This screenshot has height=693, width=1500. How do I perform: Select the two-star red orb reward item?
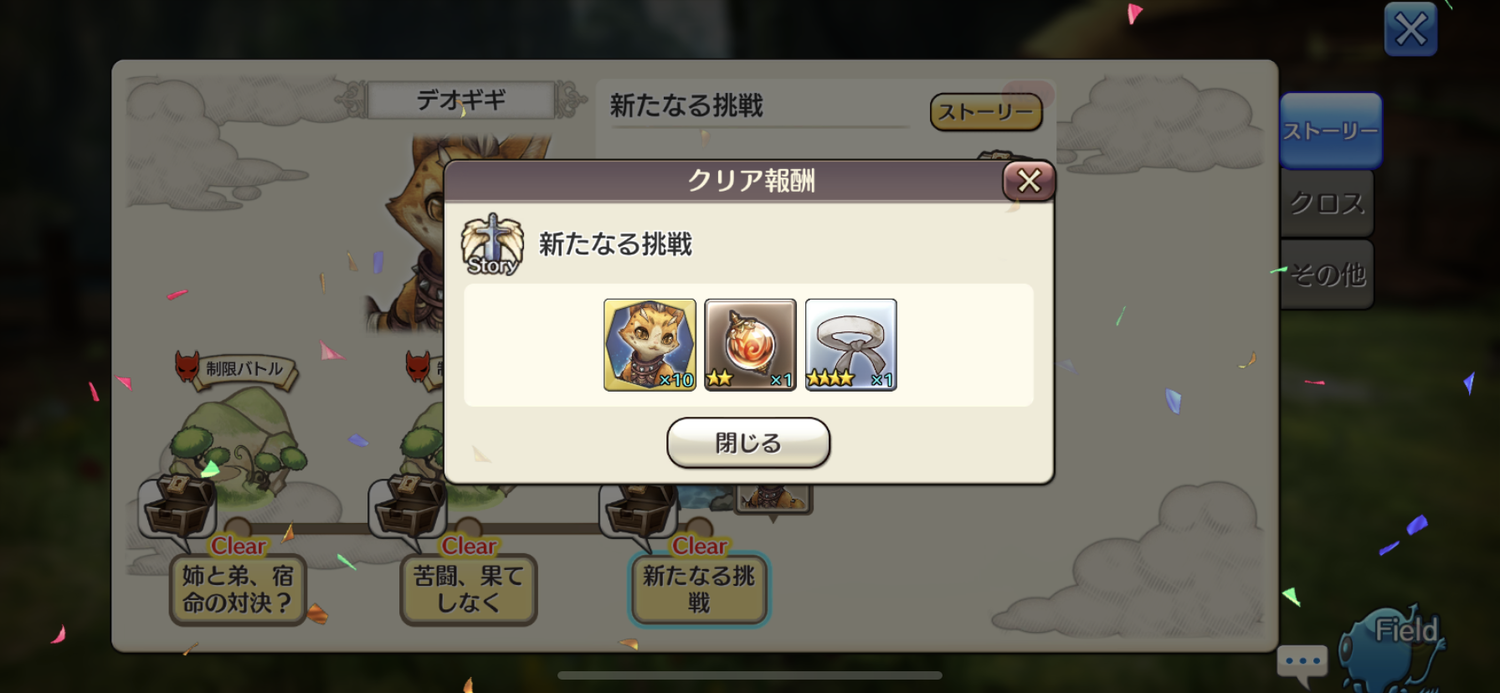tap(750, 344)
